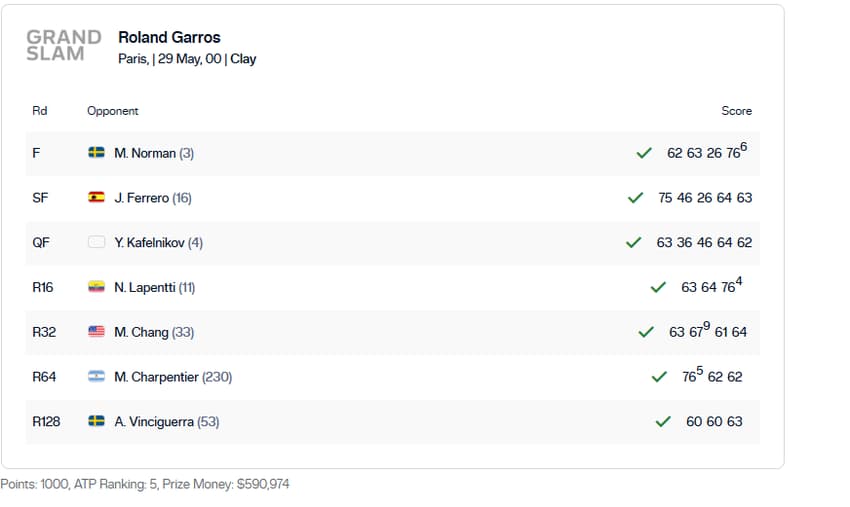Open Y. Kafelnikov player profile

(x=149, y=242)
